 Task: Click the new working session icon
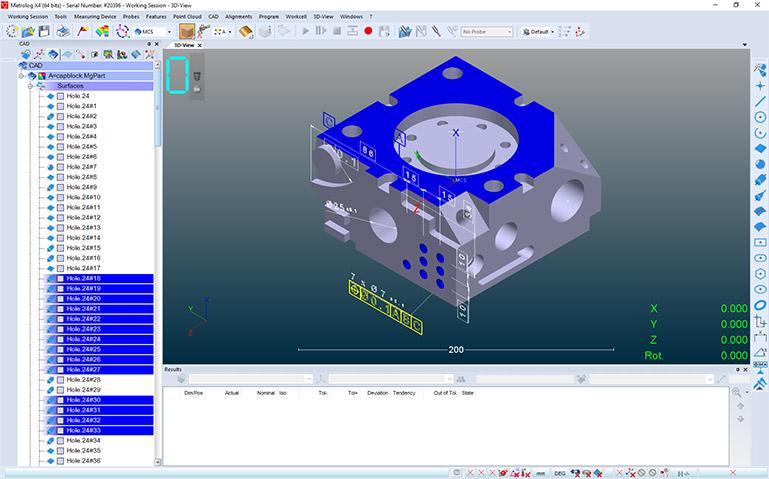pos(11,31)
